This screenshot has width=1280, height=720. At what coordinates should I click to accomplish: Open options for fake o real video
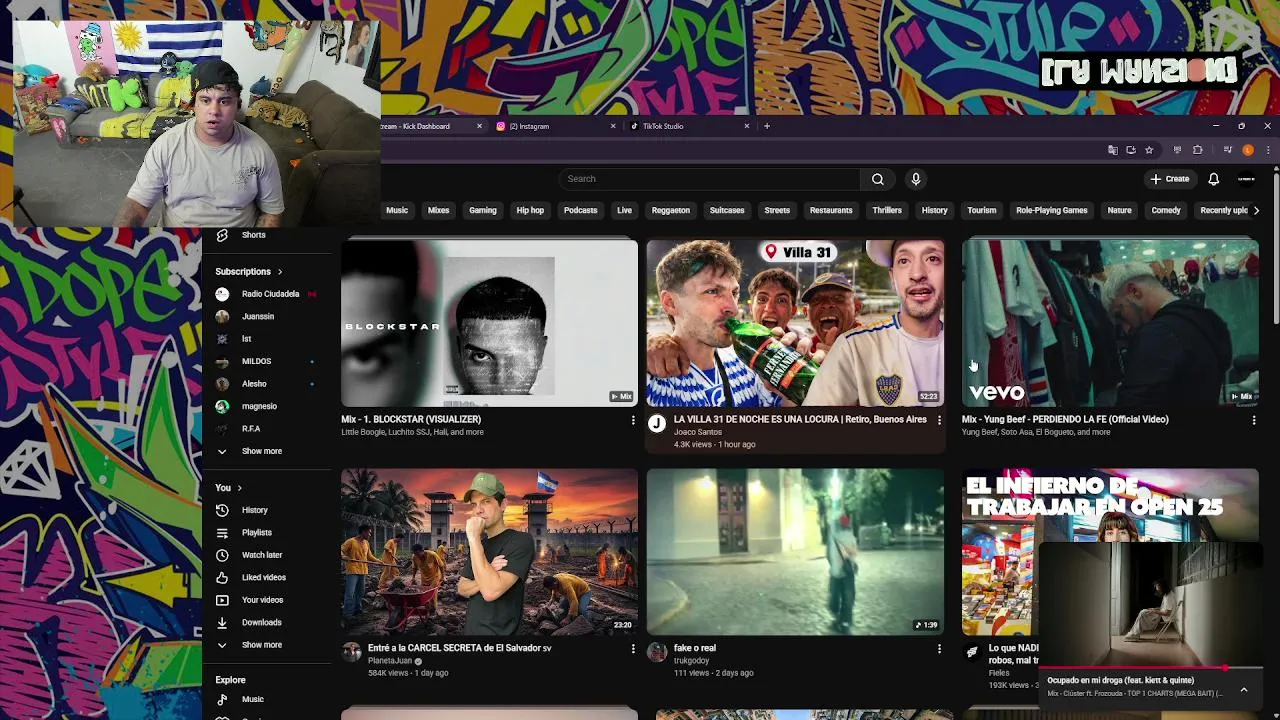(939, 649)
